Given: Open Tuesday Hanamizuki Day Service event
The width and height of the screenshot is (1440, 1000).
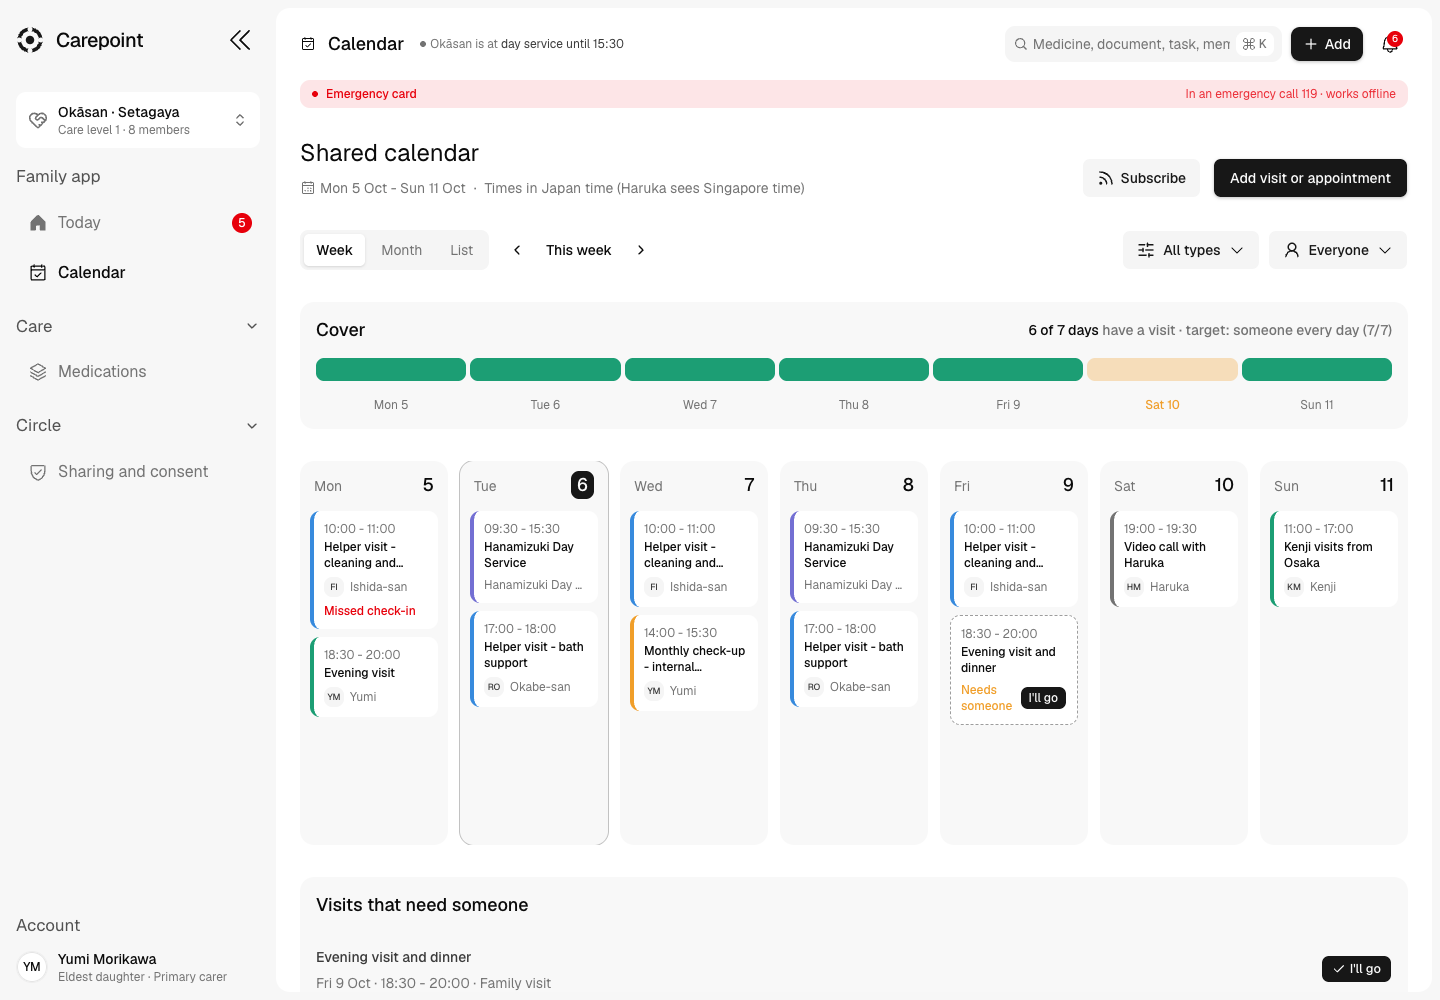Looking at the screenshot, I should pos(534,557).
